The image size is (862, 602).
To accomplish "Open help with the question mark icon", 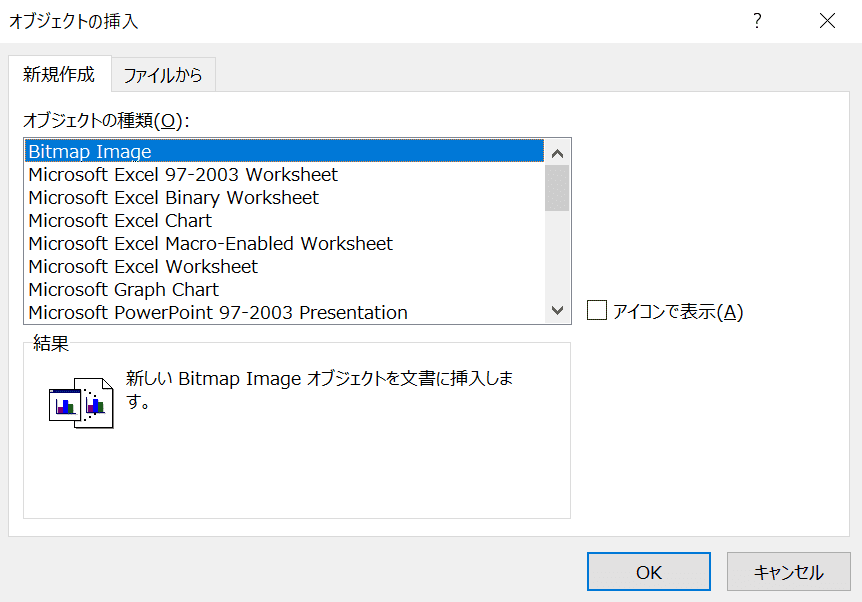I will click(x=757, y=21).
